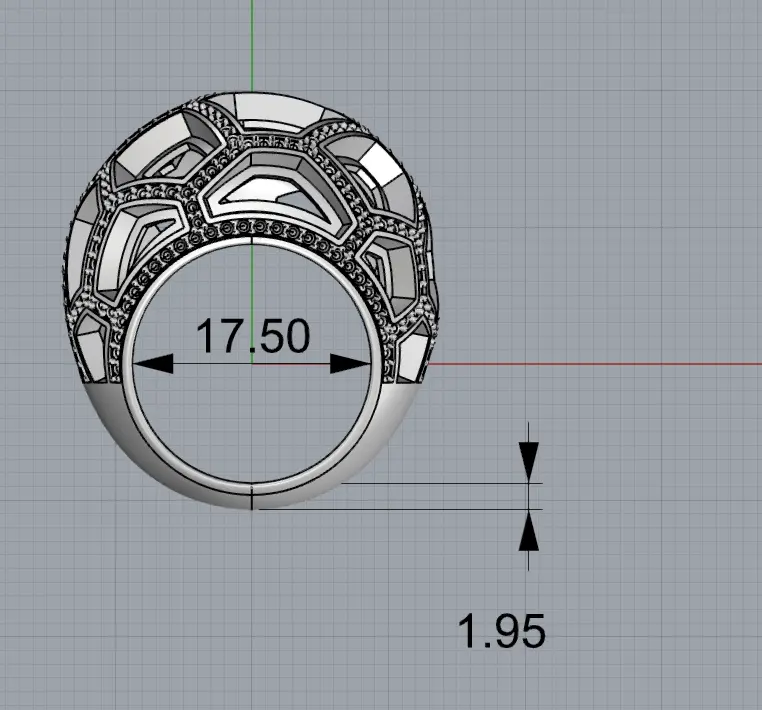Select the 17.50 dimension text
762x710 pixels.
pyautogui.click(x=252, y=337)
